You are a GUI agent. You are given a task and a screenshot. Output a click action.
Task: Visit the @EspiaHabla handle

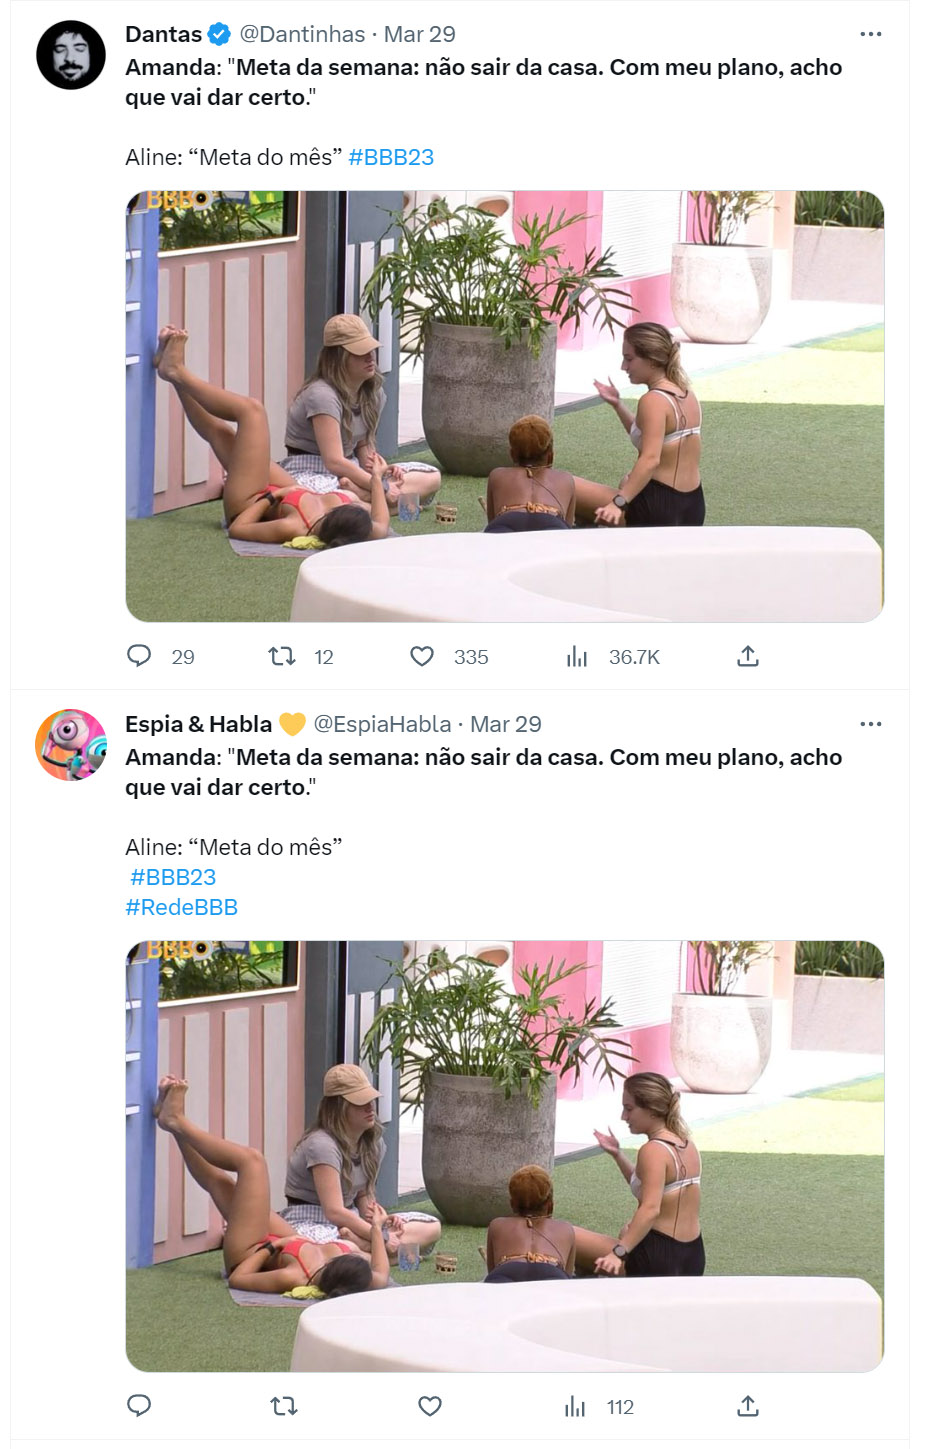(x=382, y=724)
